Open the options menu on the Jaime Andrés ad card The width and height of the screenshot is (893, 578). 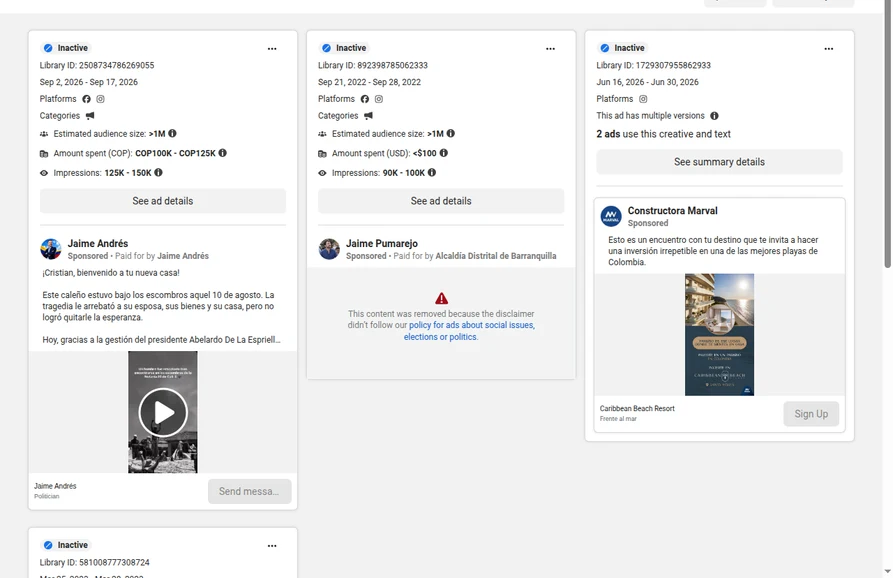coord(272,49)
